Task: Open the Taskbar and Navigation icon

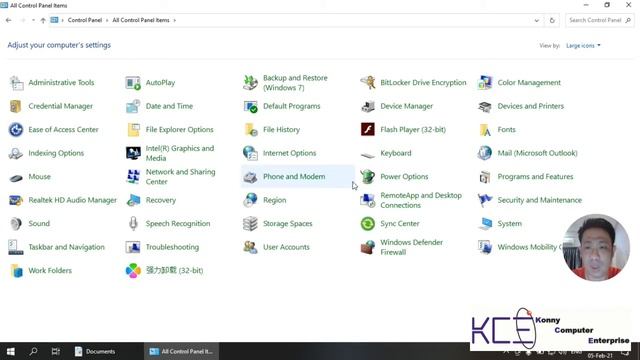Action: pos(16,247)
